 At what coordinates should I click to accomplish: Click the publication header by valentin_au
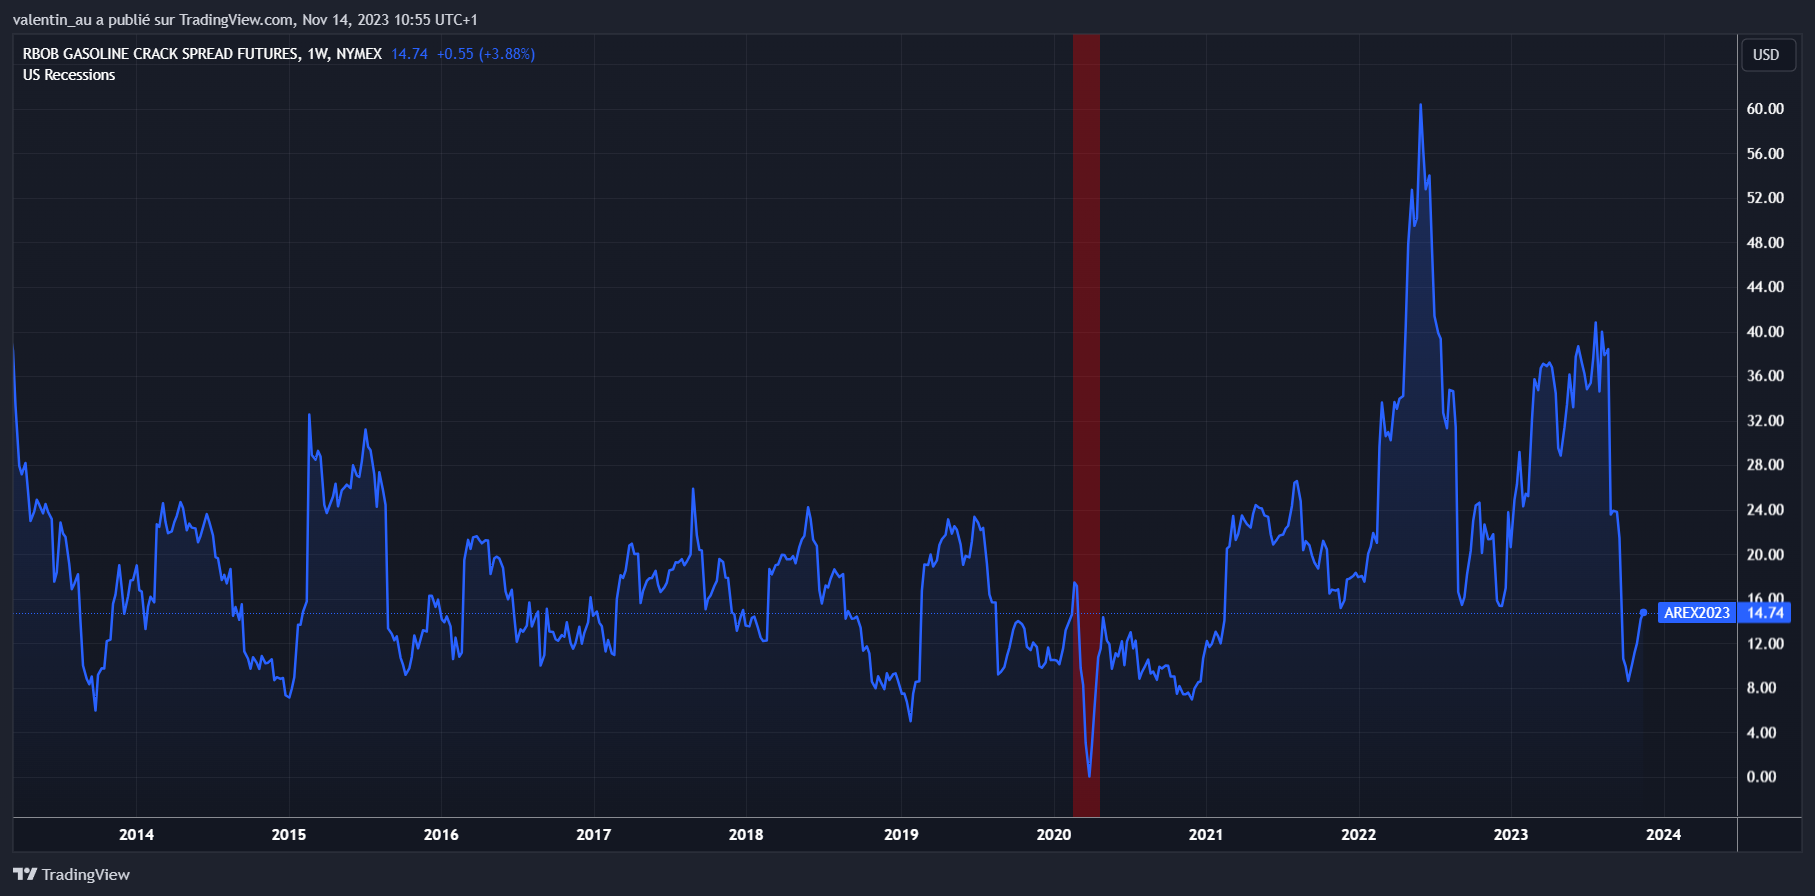[x=246, y=20]
